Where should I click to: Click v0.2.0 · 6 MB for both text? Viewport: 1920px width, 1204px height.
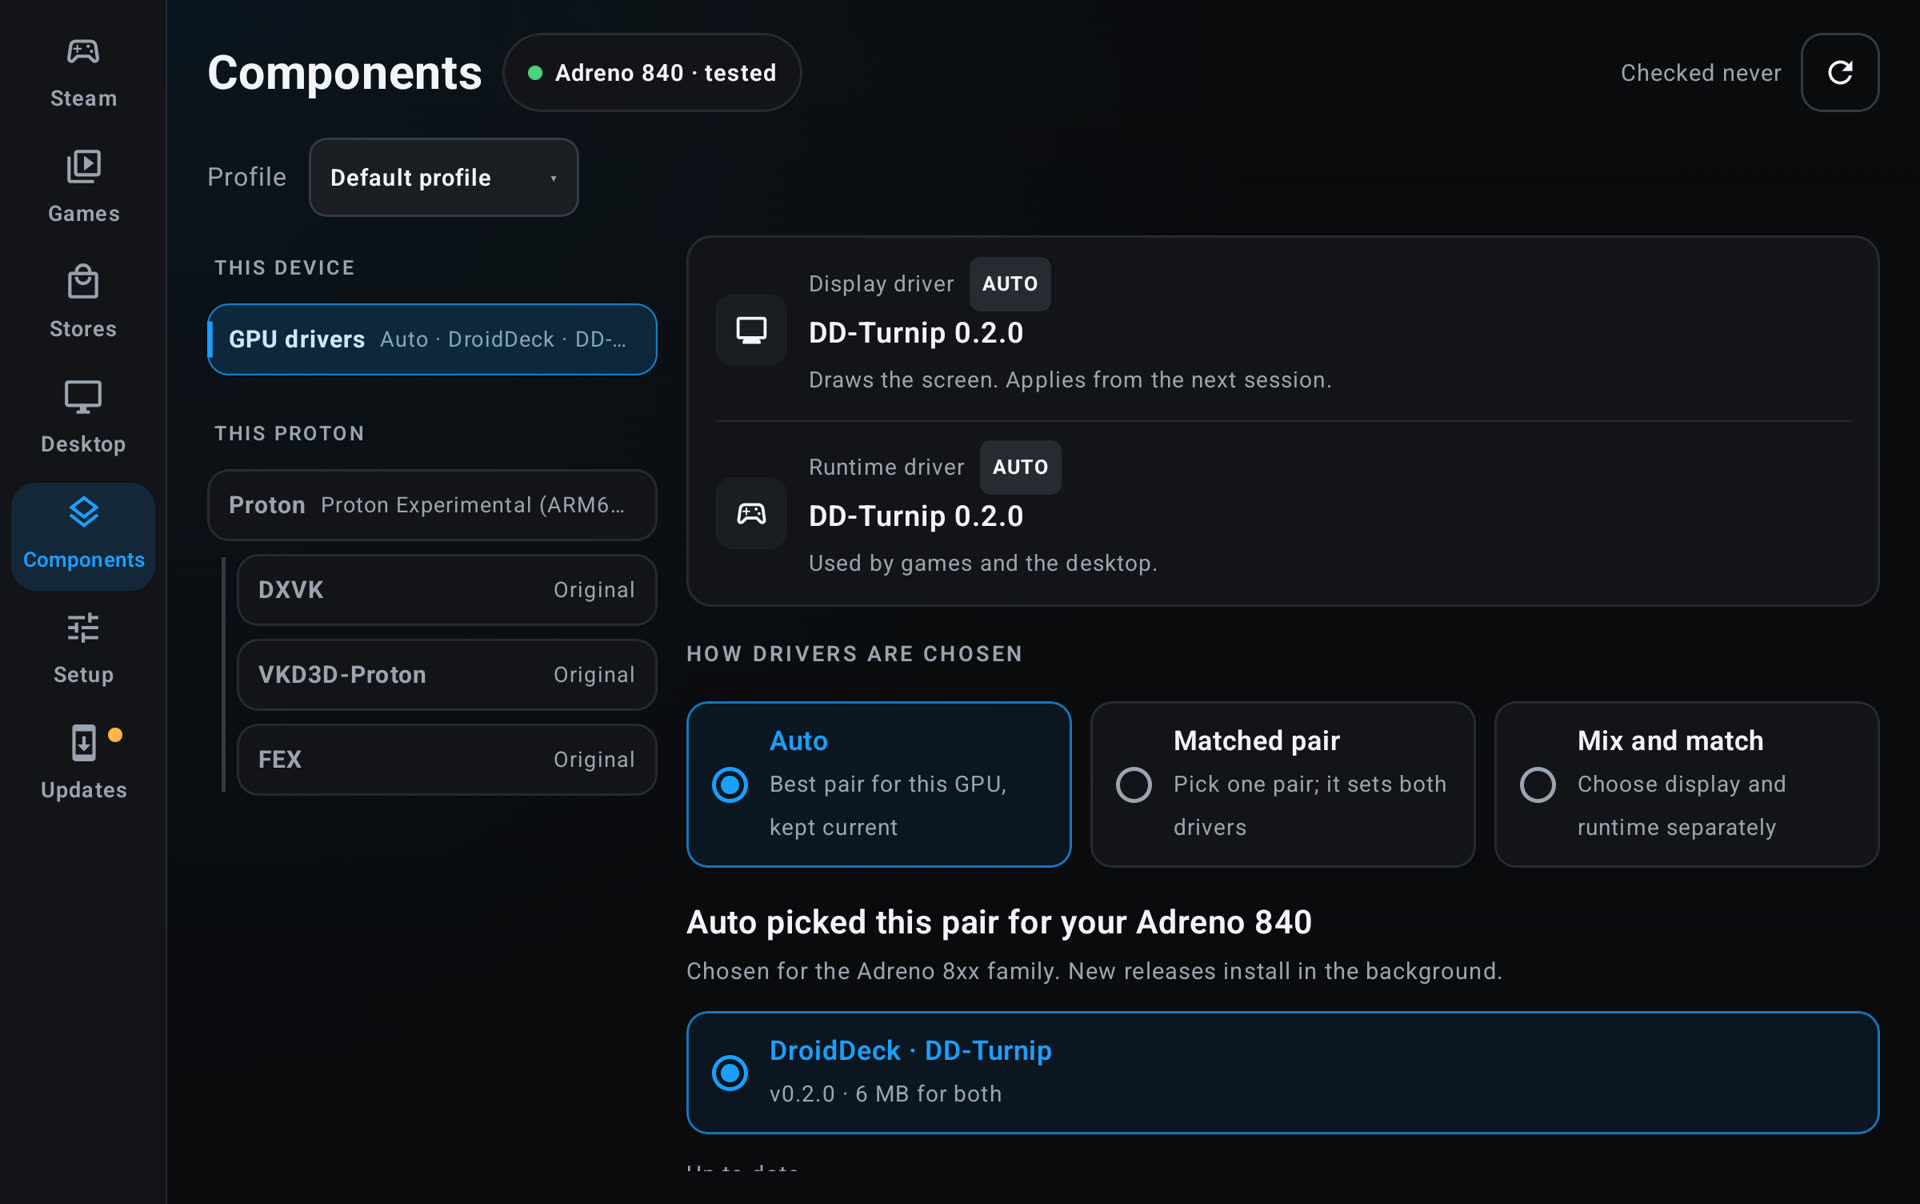(x=885, y=1094)
